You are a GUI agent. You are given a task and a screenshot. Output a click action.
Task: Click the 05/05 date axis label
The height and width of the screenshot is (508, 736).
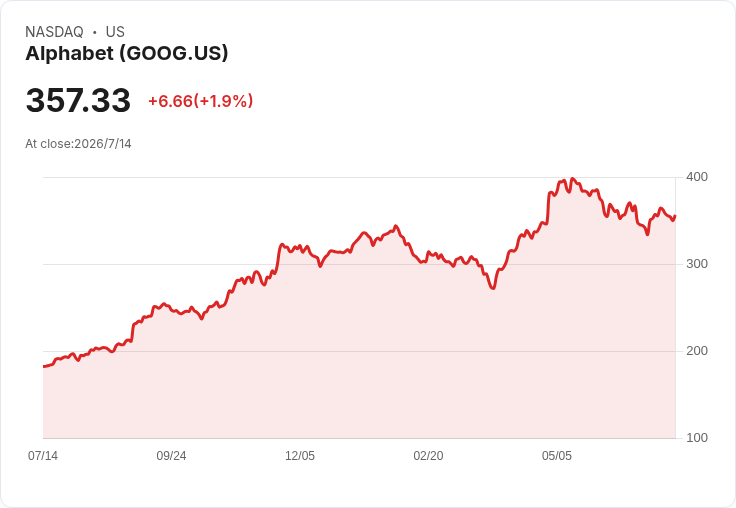pyautogui.click(x=557, y=456)
